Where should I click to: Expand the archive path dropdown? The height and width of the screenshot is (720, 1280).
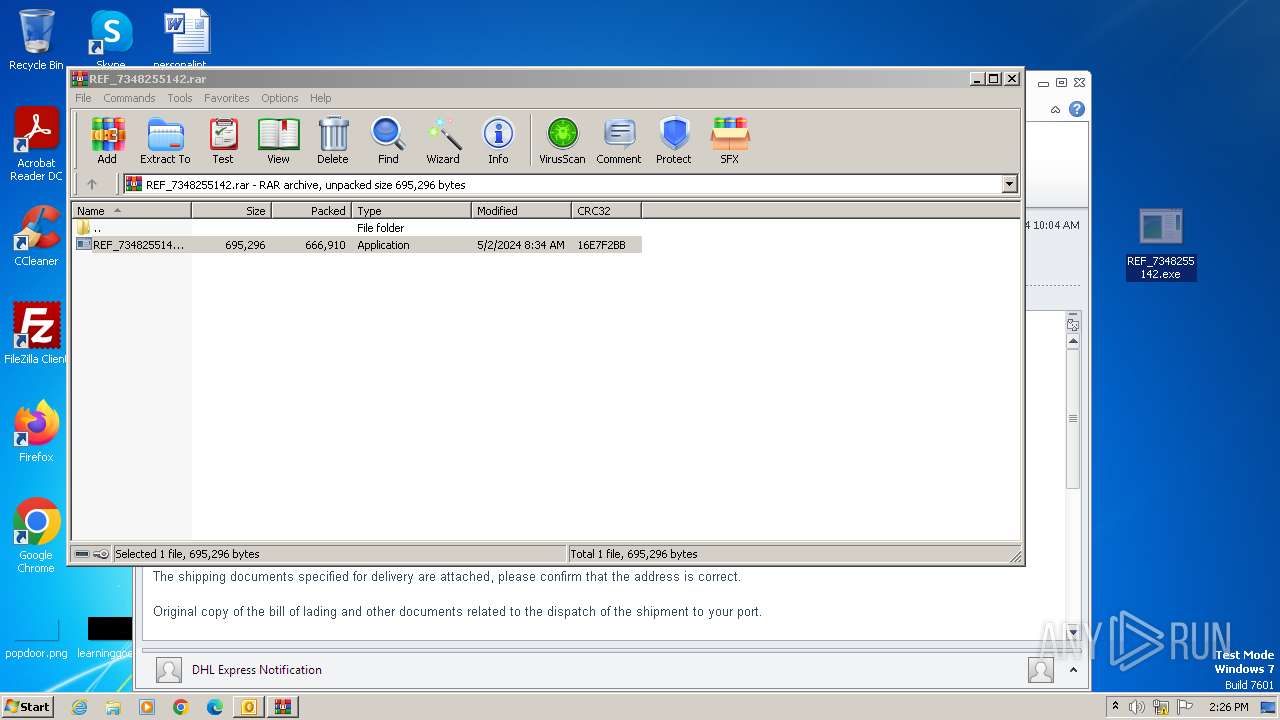point(1009,184)
